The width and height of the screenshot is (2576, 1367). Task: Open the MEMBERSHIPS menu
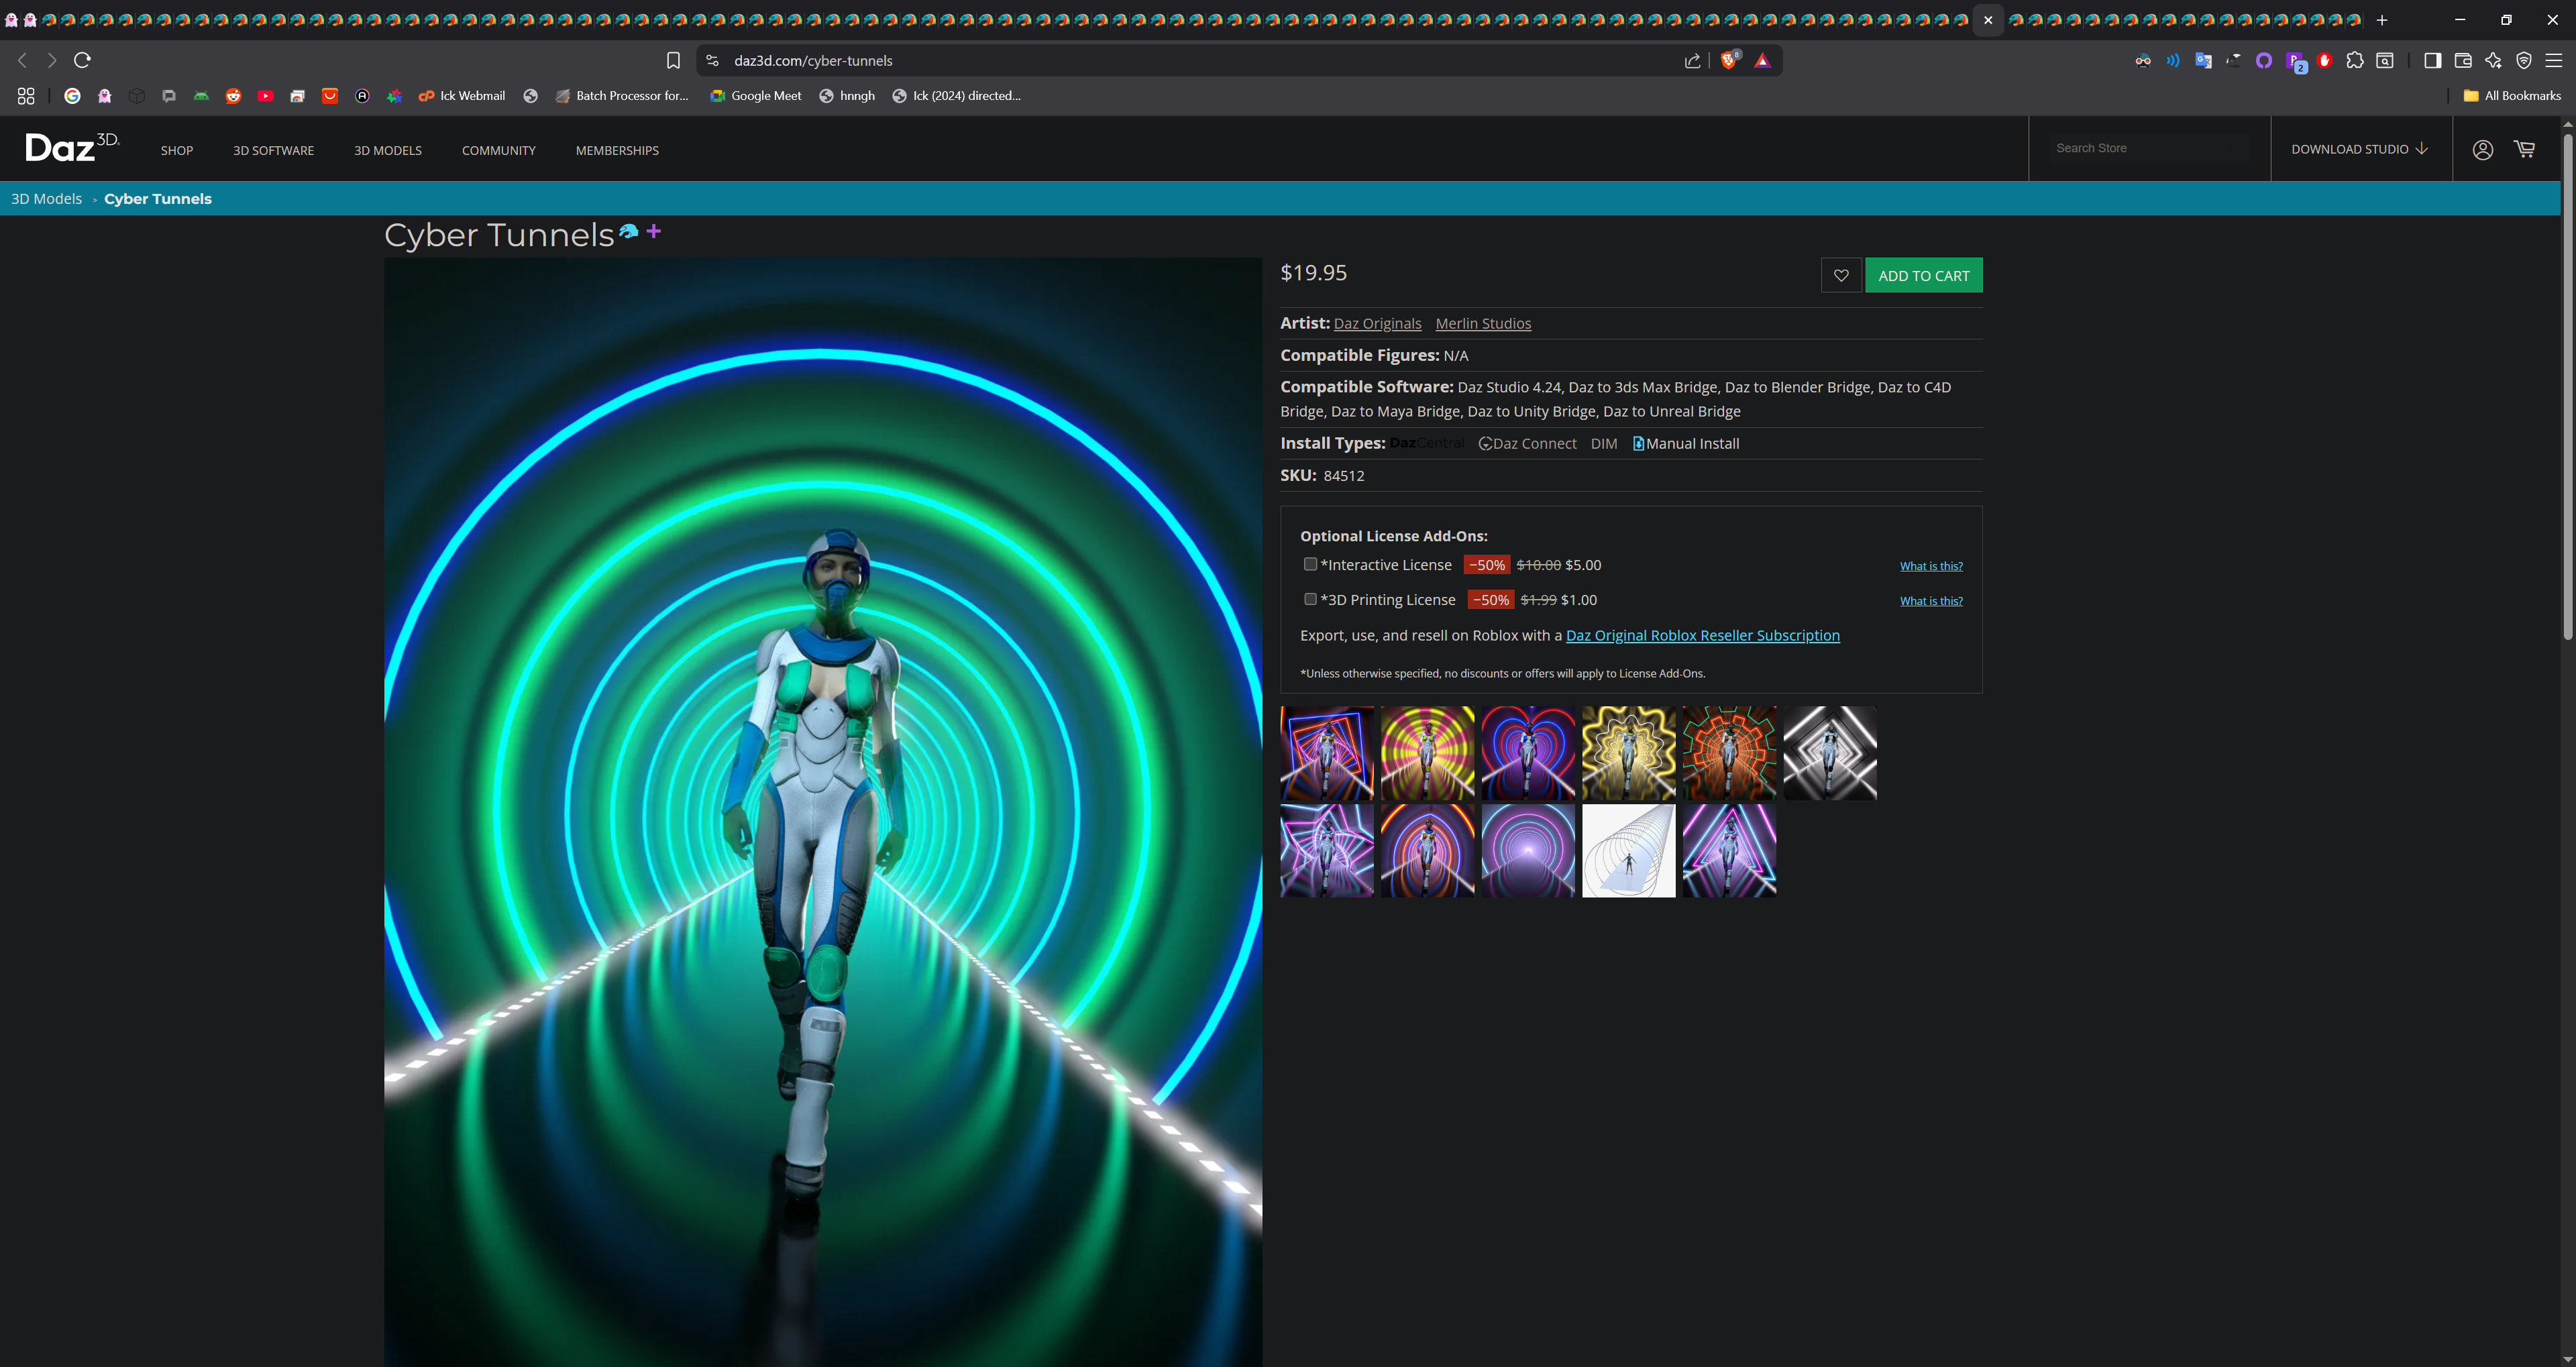tap(617, 150)
